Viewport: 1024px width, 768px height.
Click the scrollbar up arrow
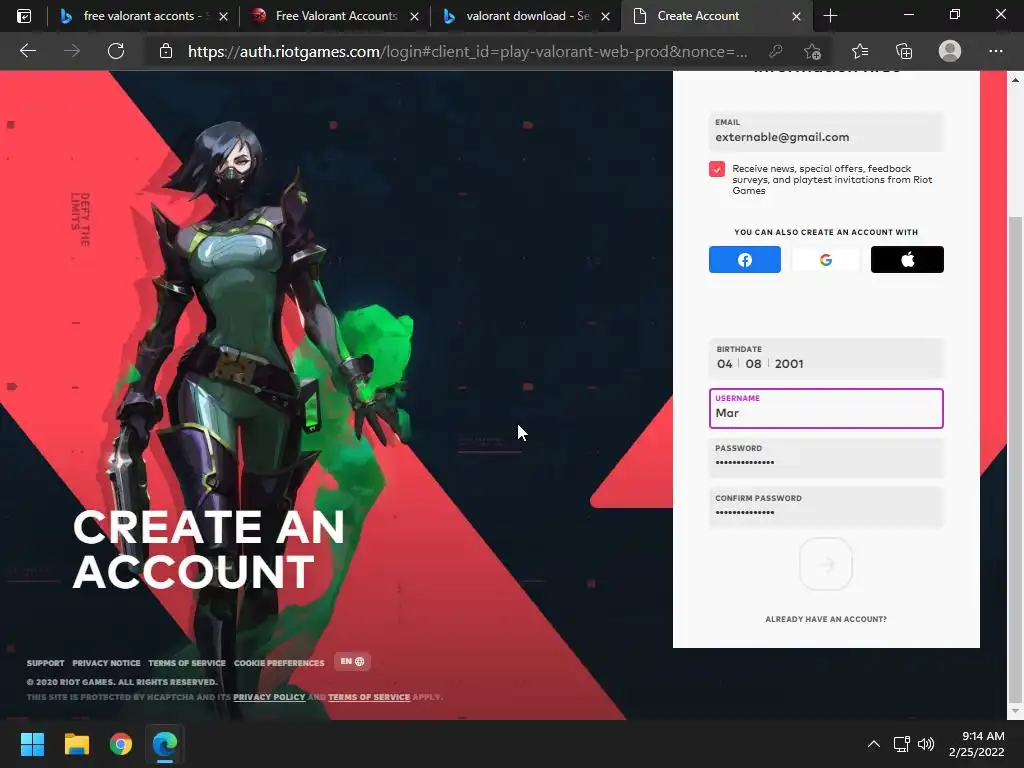(x=1015, y=80)
